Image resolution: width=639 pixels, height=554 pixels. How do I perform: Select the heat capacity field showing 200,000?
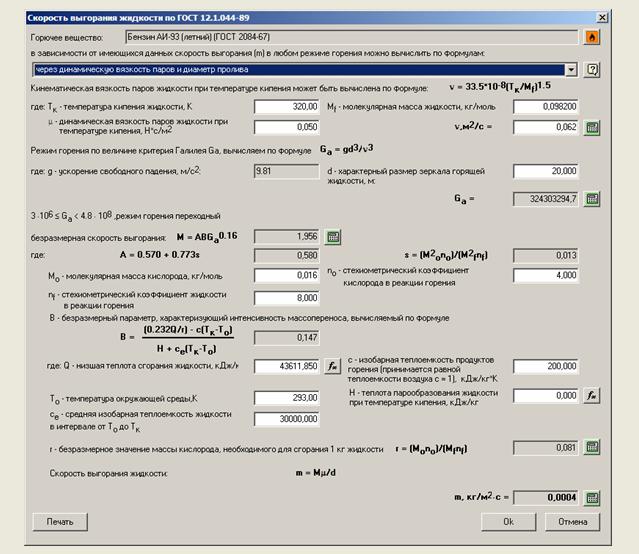pyautogui.click(x=546, y=366)
